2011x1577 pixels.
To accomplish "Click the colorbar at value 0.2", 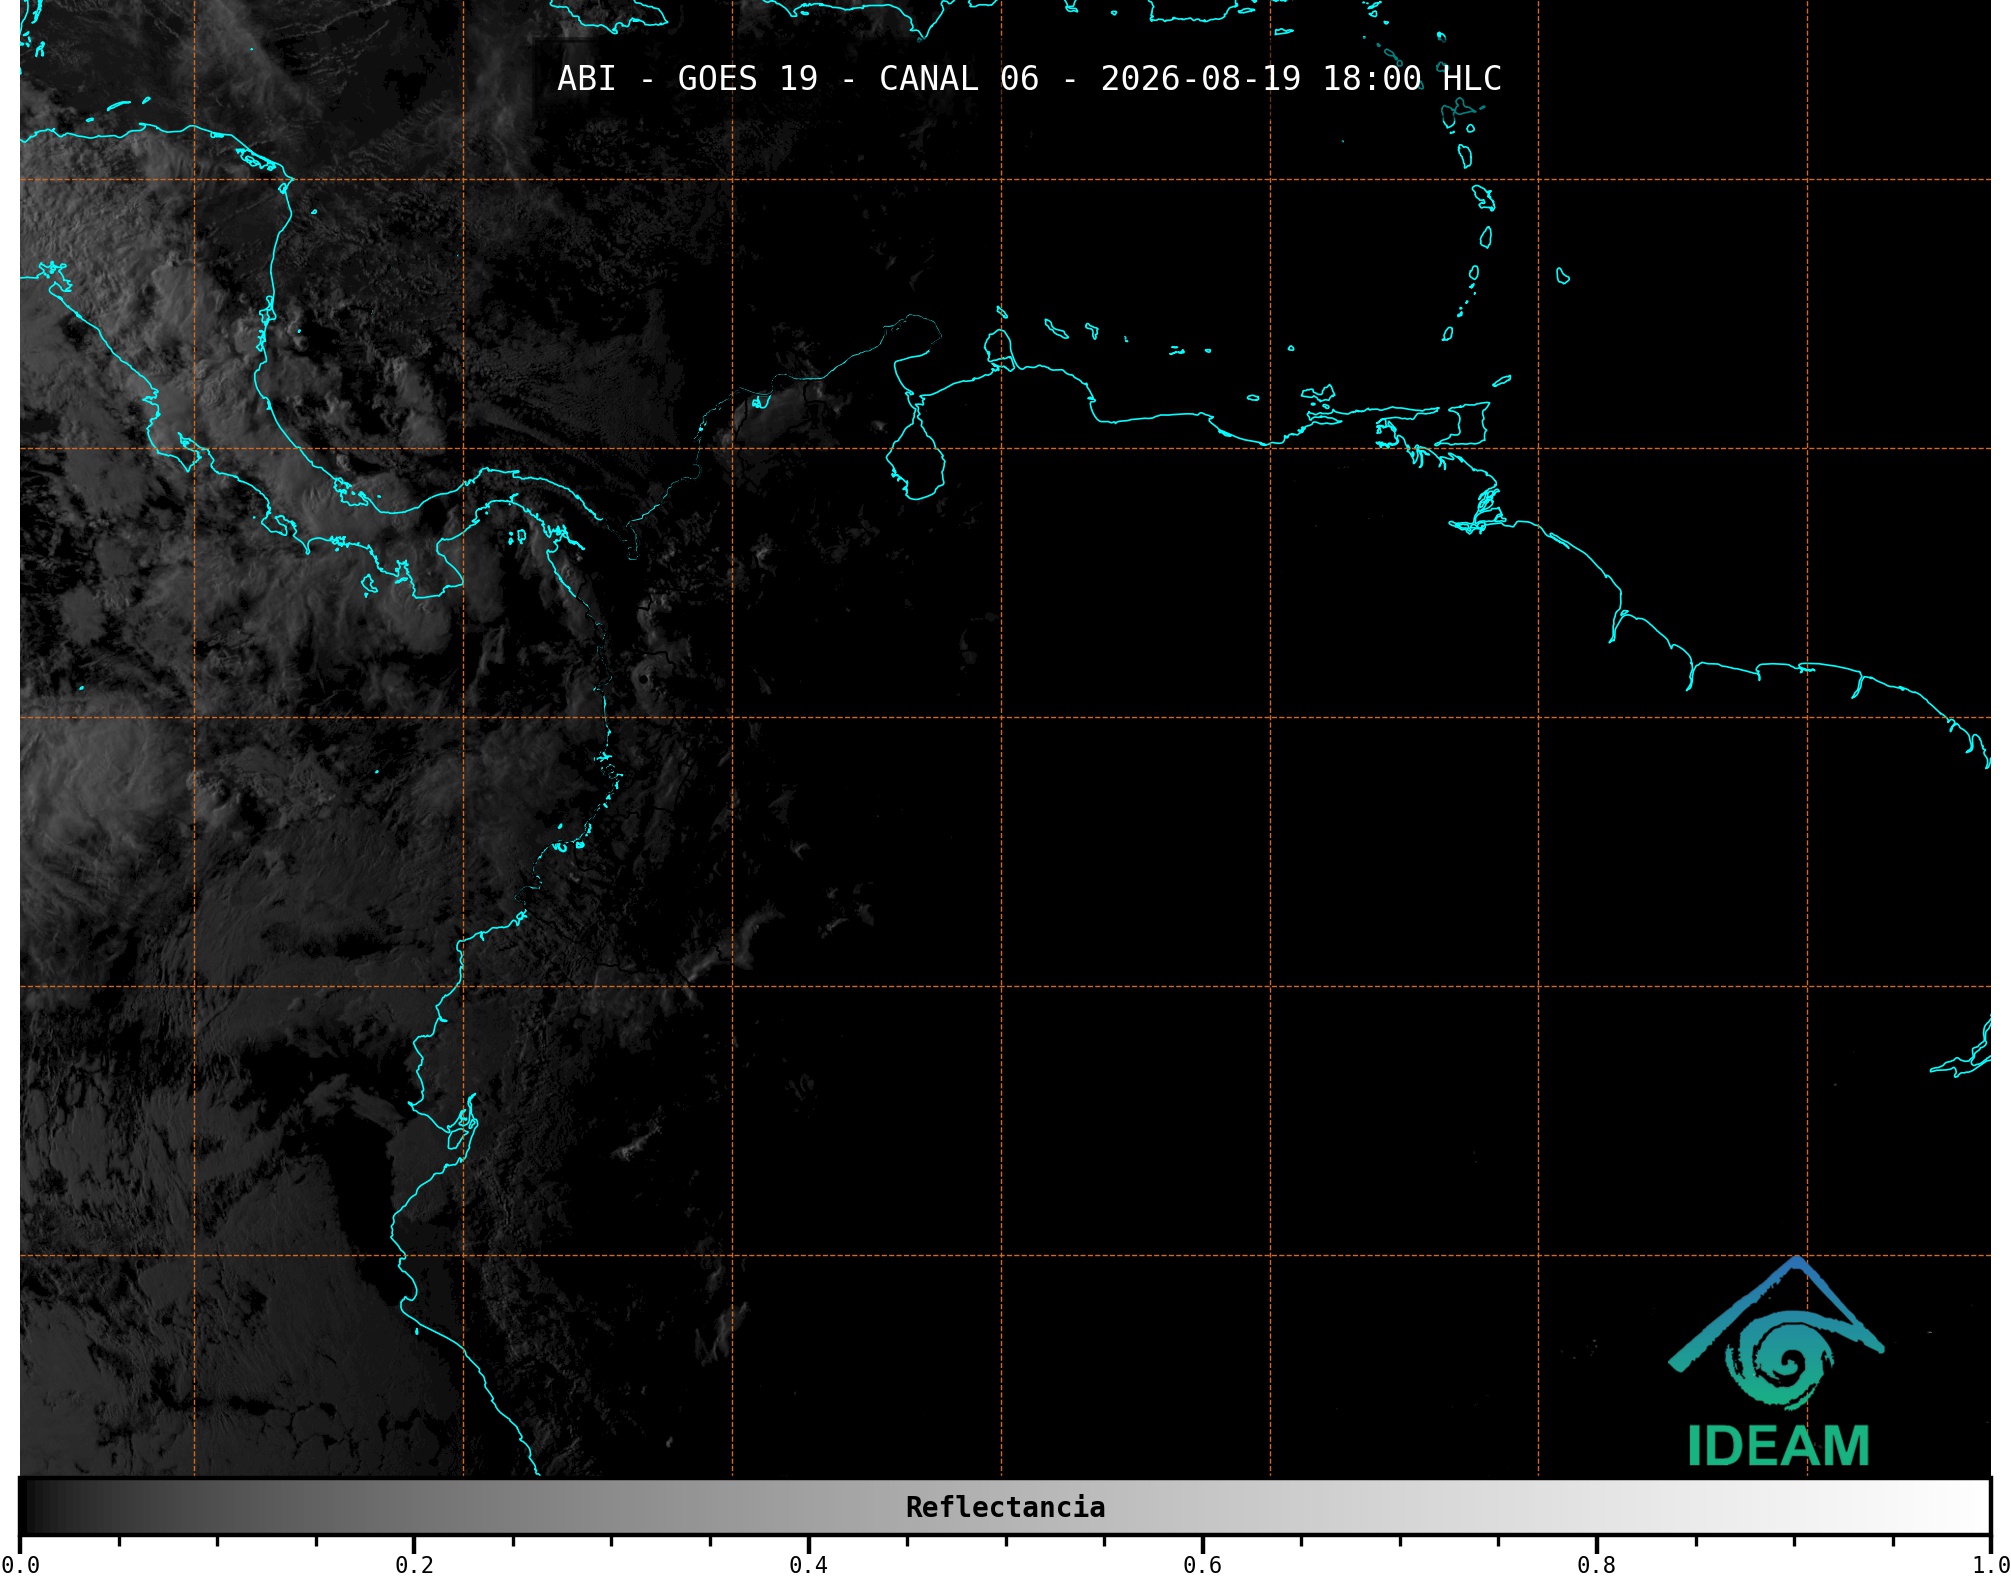I will click(x=414, y=1507).
